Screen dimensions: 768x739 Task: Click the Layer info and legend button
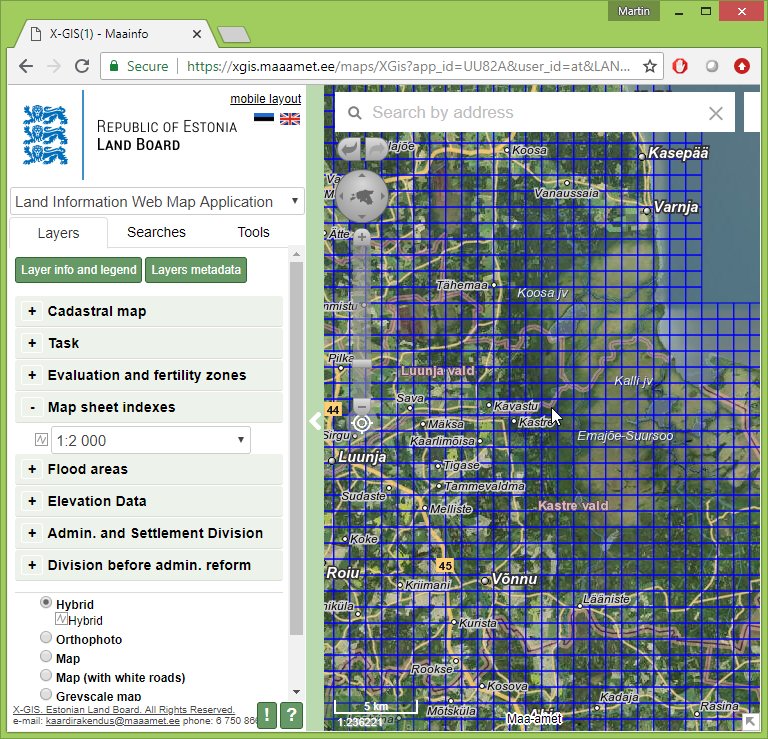pos(79,270)
